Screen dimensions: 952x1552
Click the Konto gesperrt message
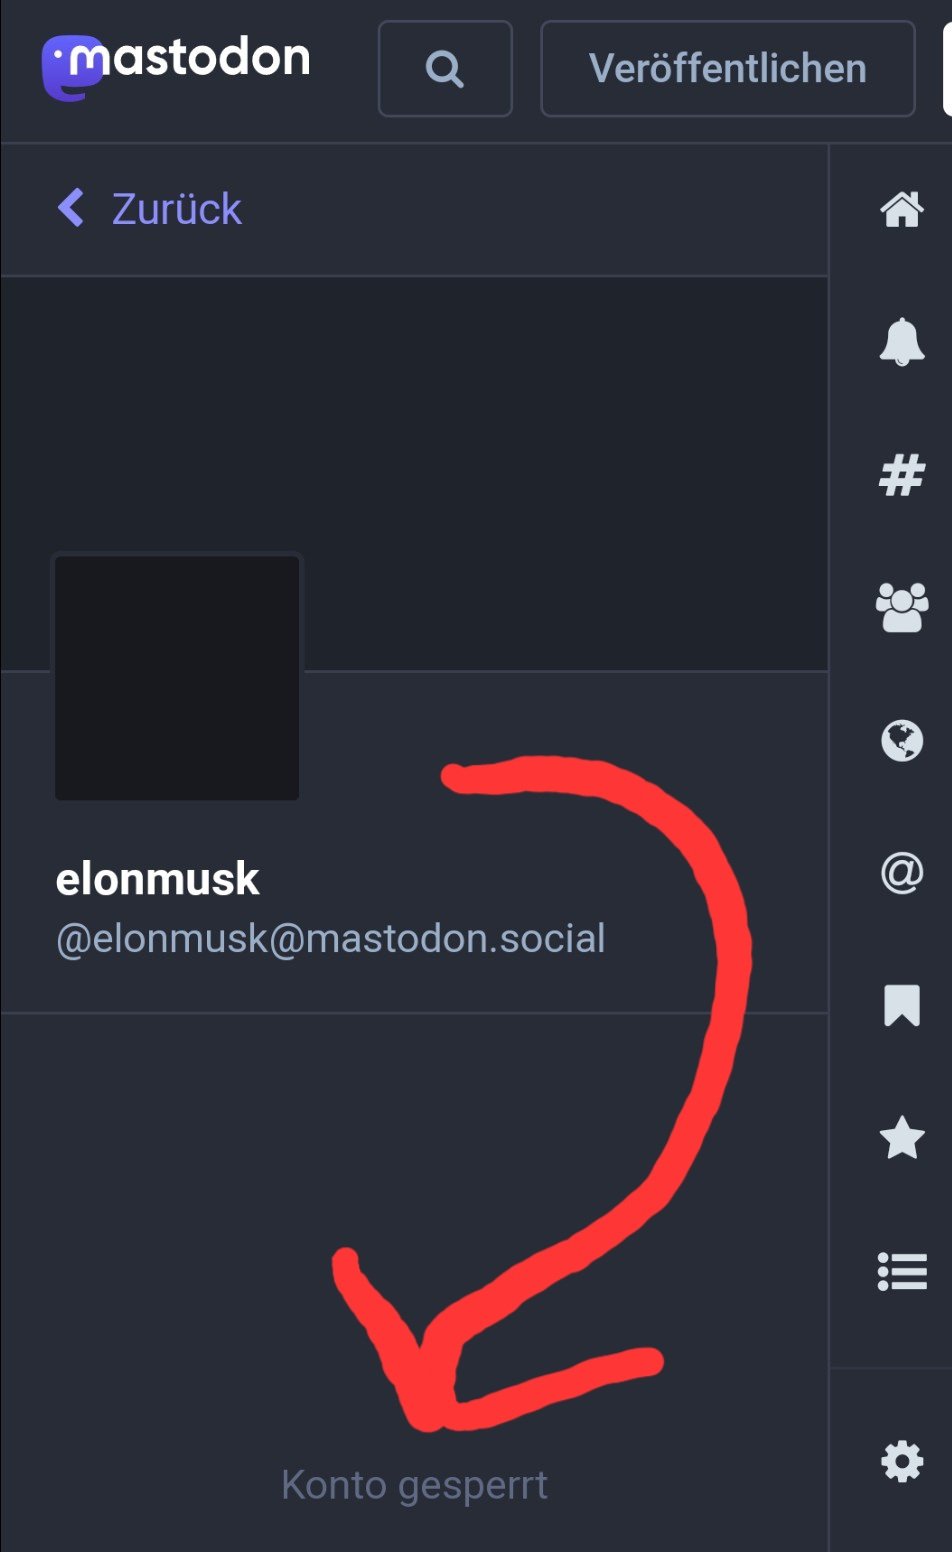414,1486
